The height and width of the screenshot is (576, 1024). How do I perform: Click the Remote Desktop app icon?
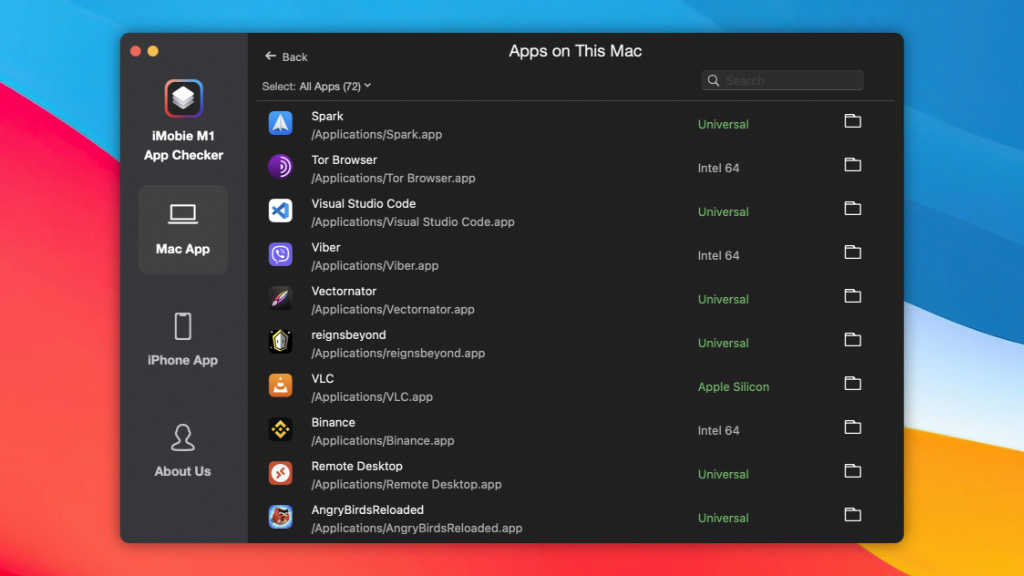[281, 473]
